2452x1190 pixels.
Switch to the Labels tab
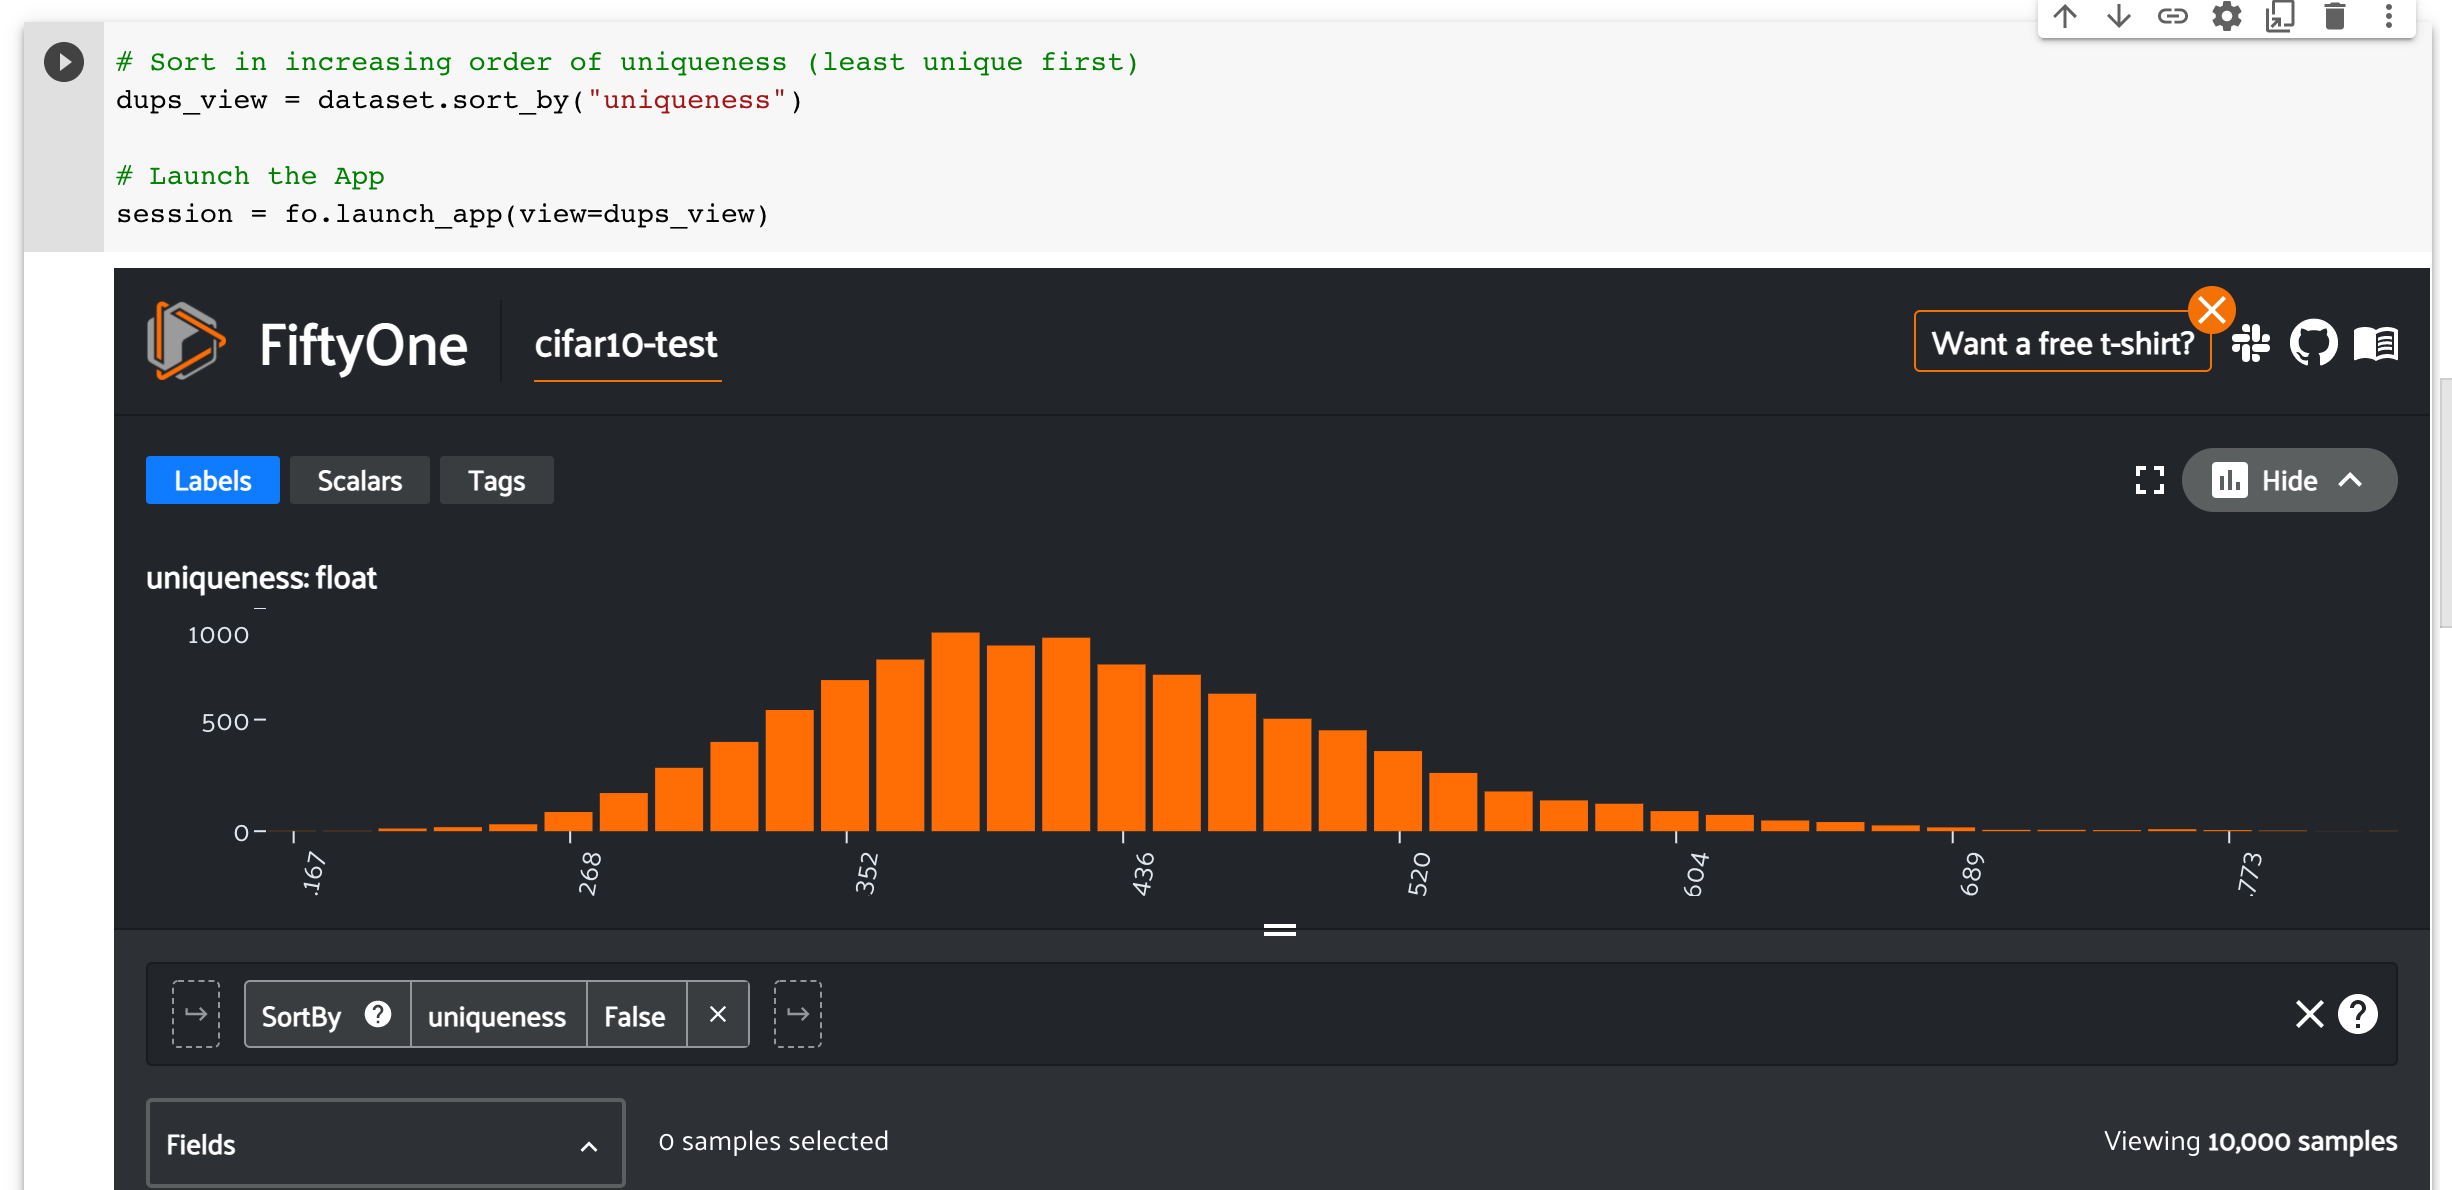coord(213,480)
